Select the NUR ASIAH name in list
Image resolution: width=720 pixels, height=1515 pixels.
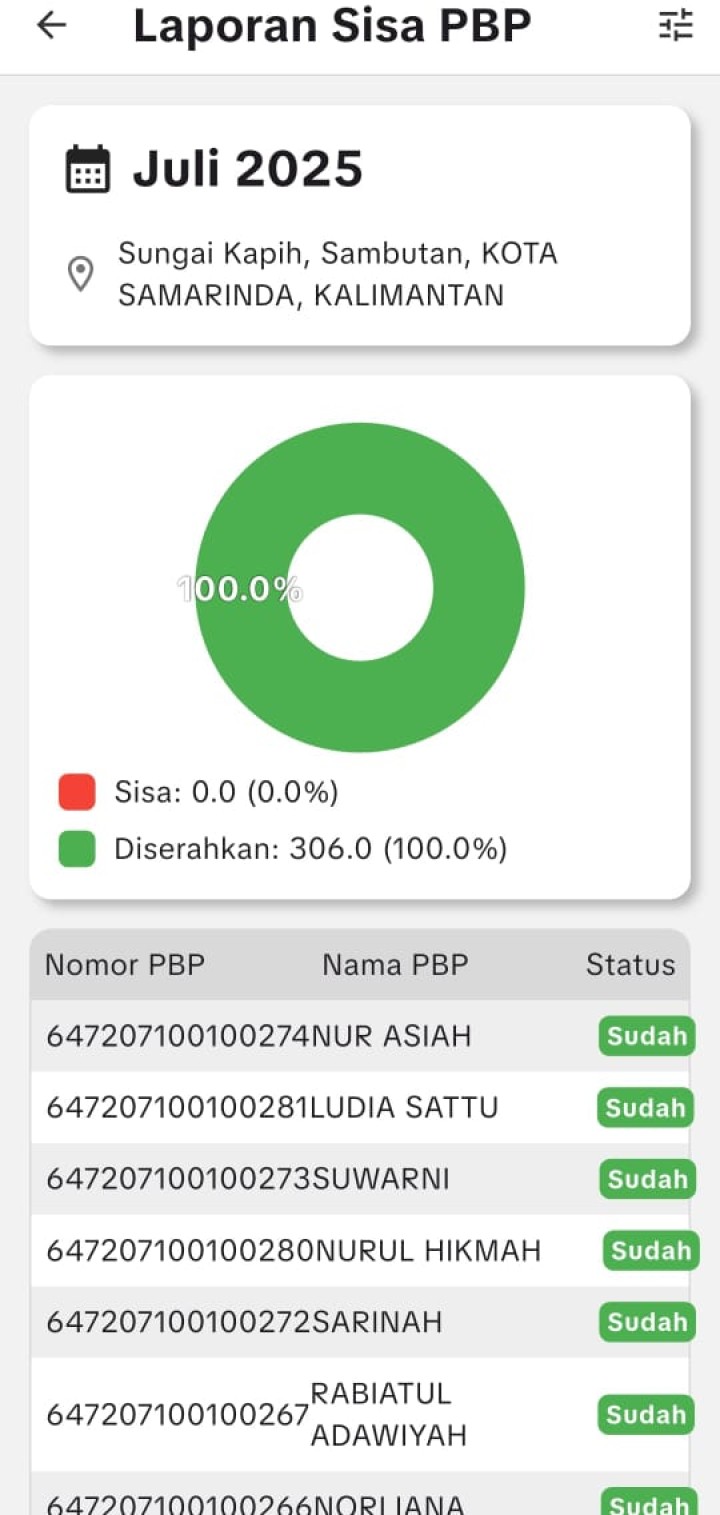[391, 1036]
